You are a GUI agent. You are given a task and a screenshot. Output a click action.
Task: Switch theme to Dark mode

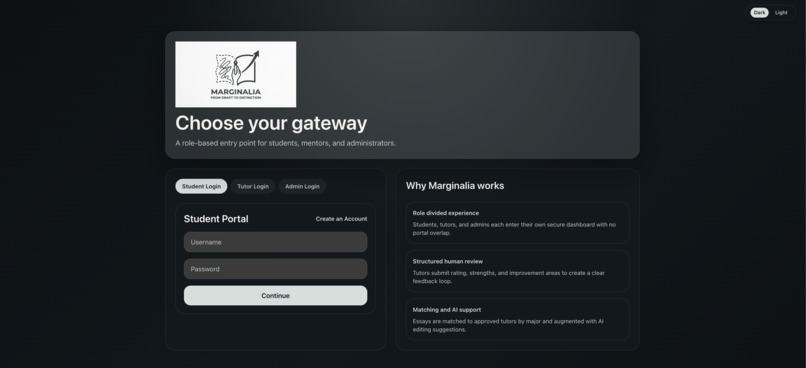[x=759, y=13]
